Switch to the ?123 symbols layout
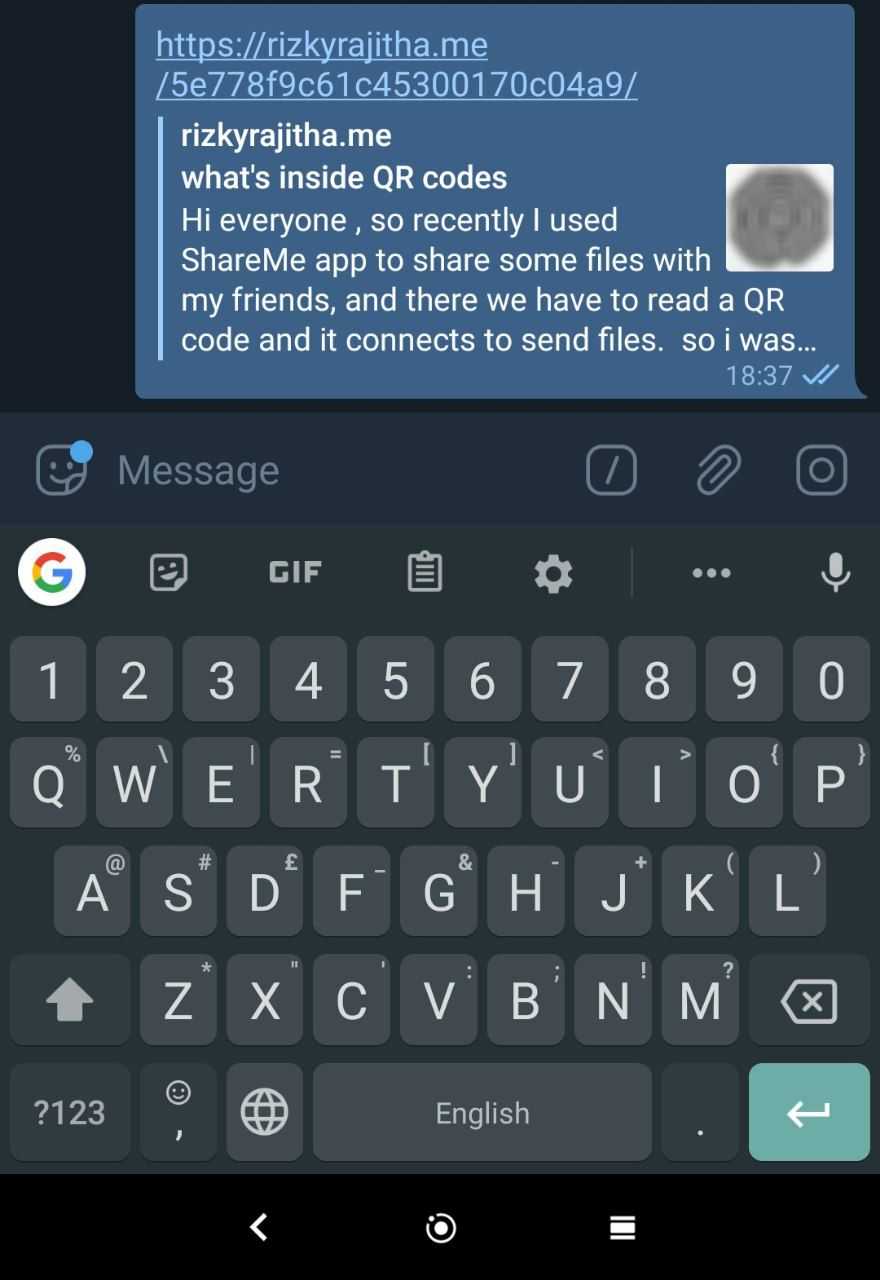 pos(70,1112)
